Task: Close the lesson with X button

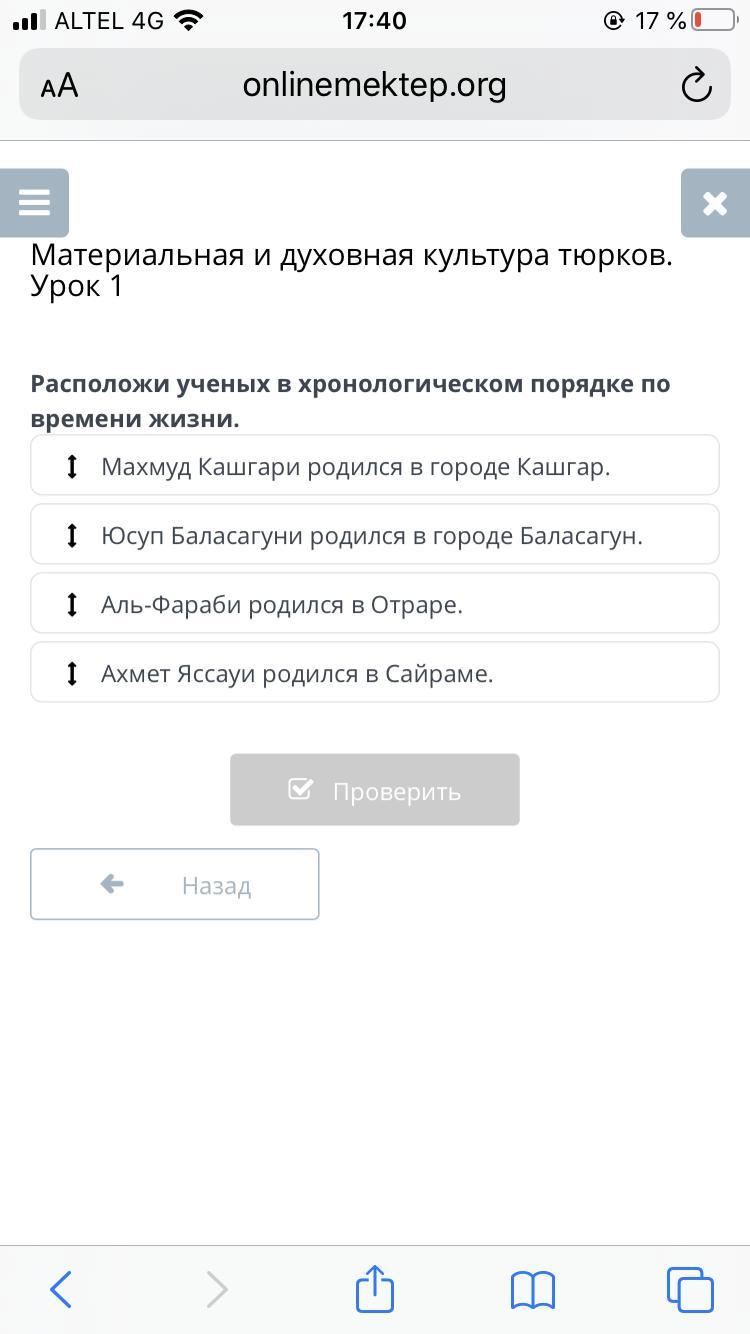Action: [x=715, y=203]
